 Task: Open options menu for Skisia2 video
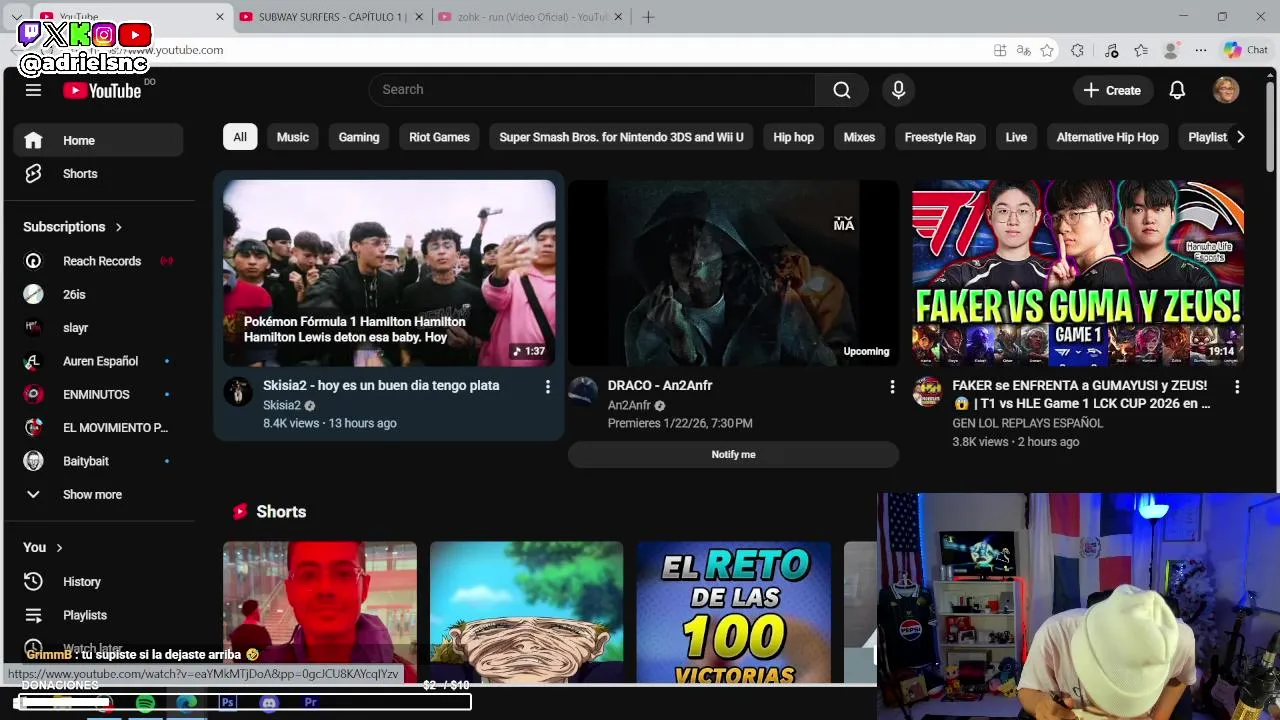click(x=547, y=386)
